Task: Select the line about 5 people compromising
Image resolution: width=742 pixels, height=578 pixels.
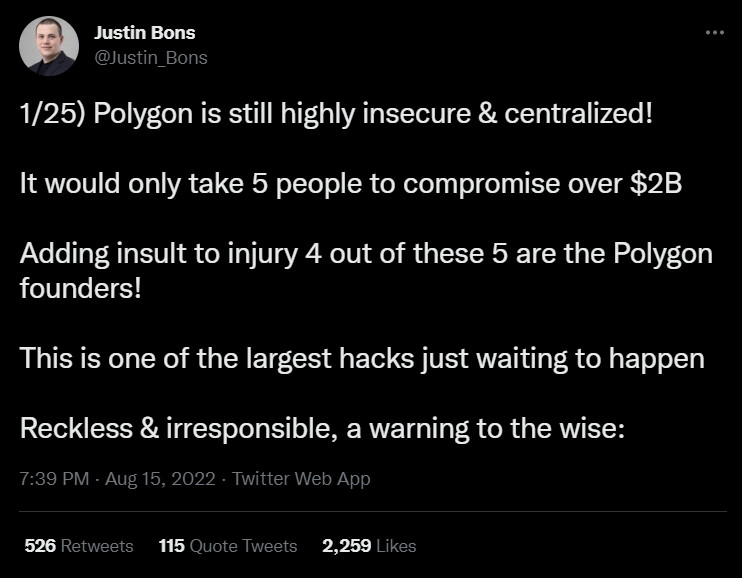Action: [x=351, y=184]
